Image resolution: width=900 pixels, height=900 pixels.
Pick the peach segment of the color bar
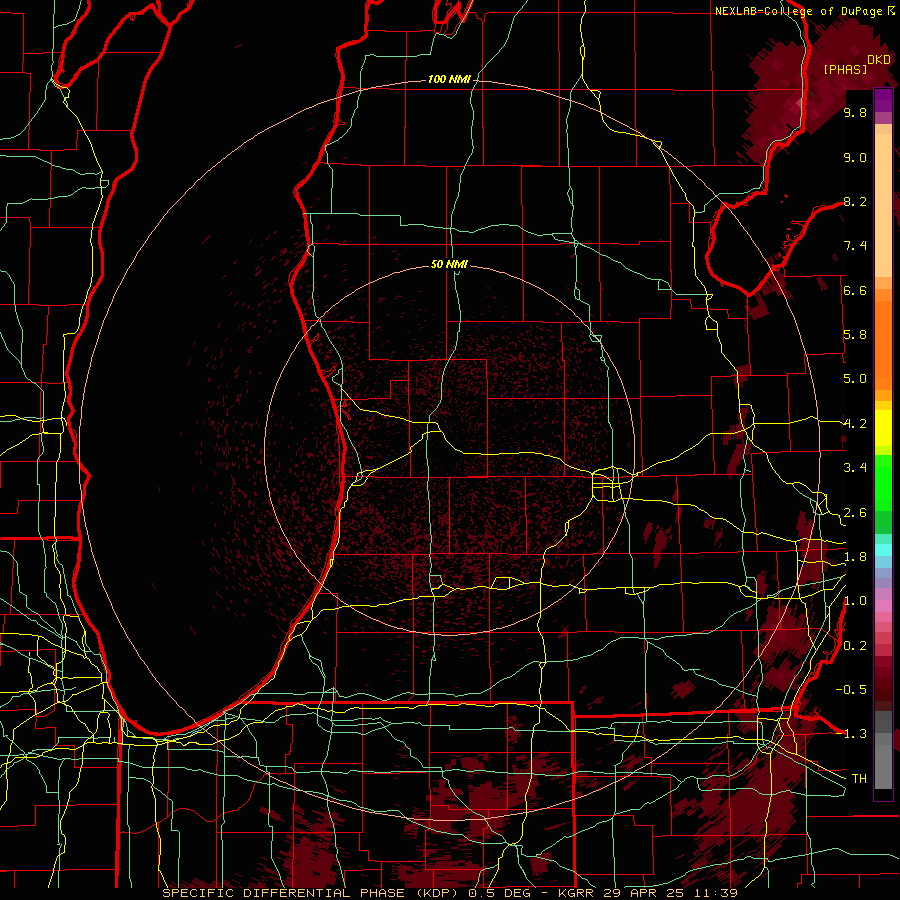883,207
